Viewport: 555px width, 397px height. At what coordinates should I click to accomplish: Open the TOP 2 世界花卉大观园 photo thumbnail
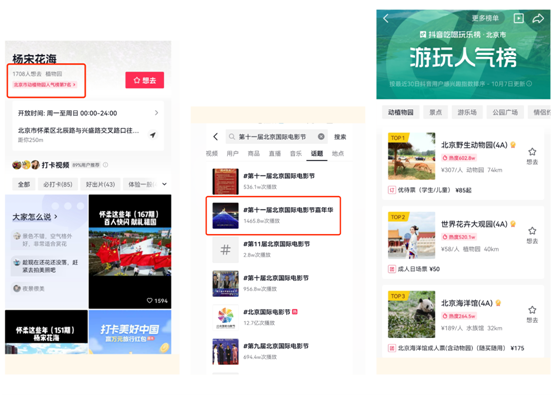[411, 235]
